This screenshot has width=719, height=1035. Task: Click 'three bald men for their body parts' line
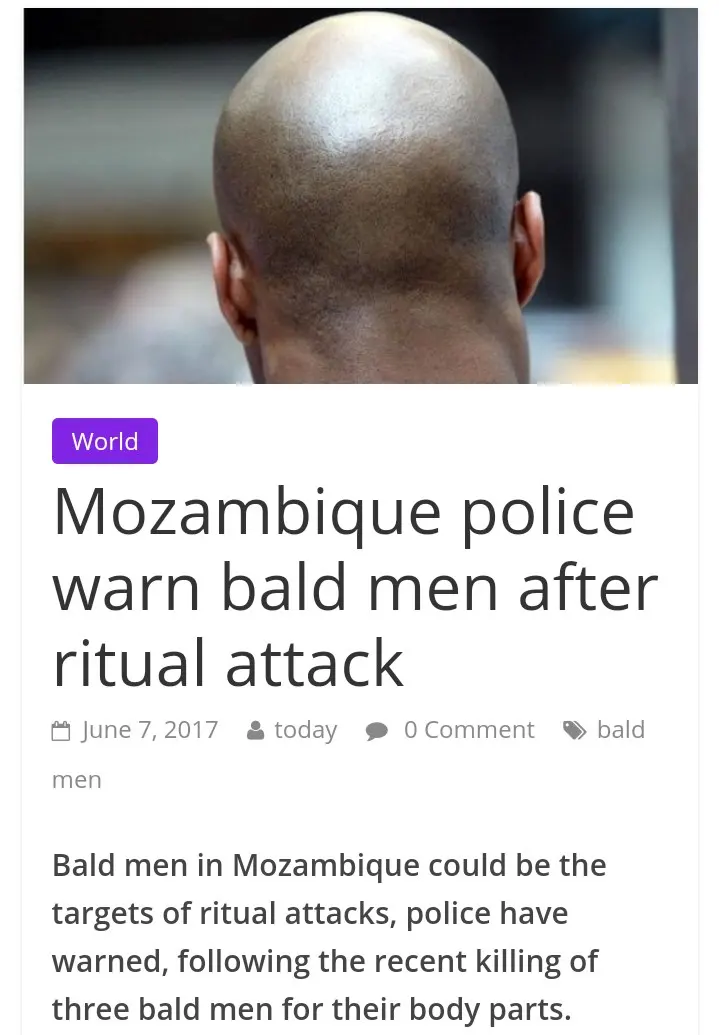(x=312, y=1009)
